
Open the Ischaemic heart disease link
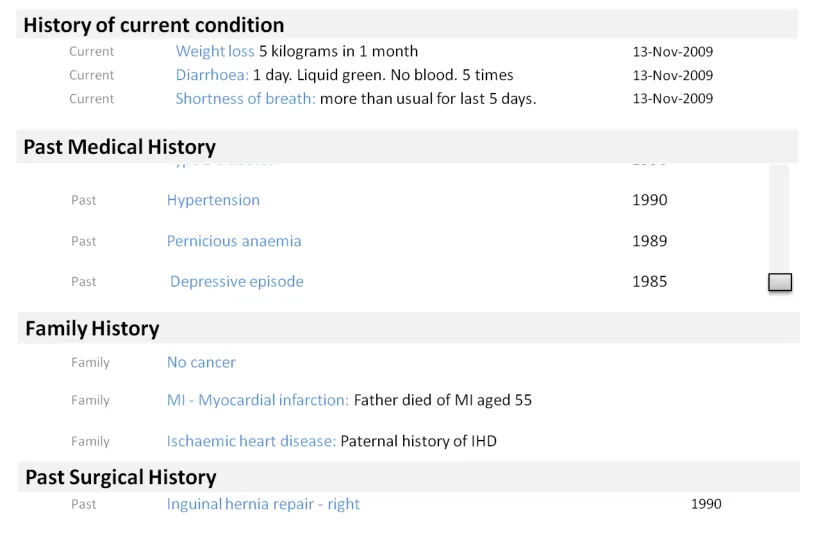(251, 441)
